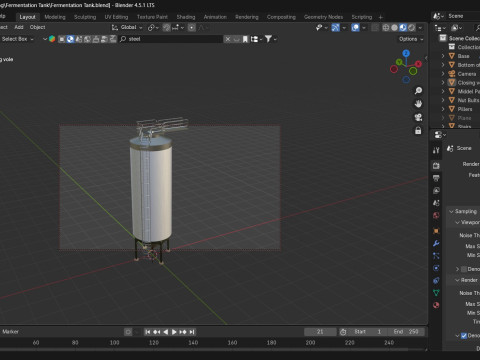
Task: Open Object Data properties tab
Action: (436, 293)
